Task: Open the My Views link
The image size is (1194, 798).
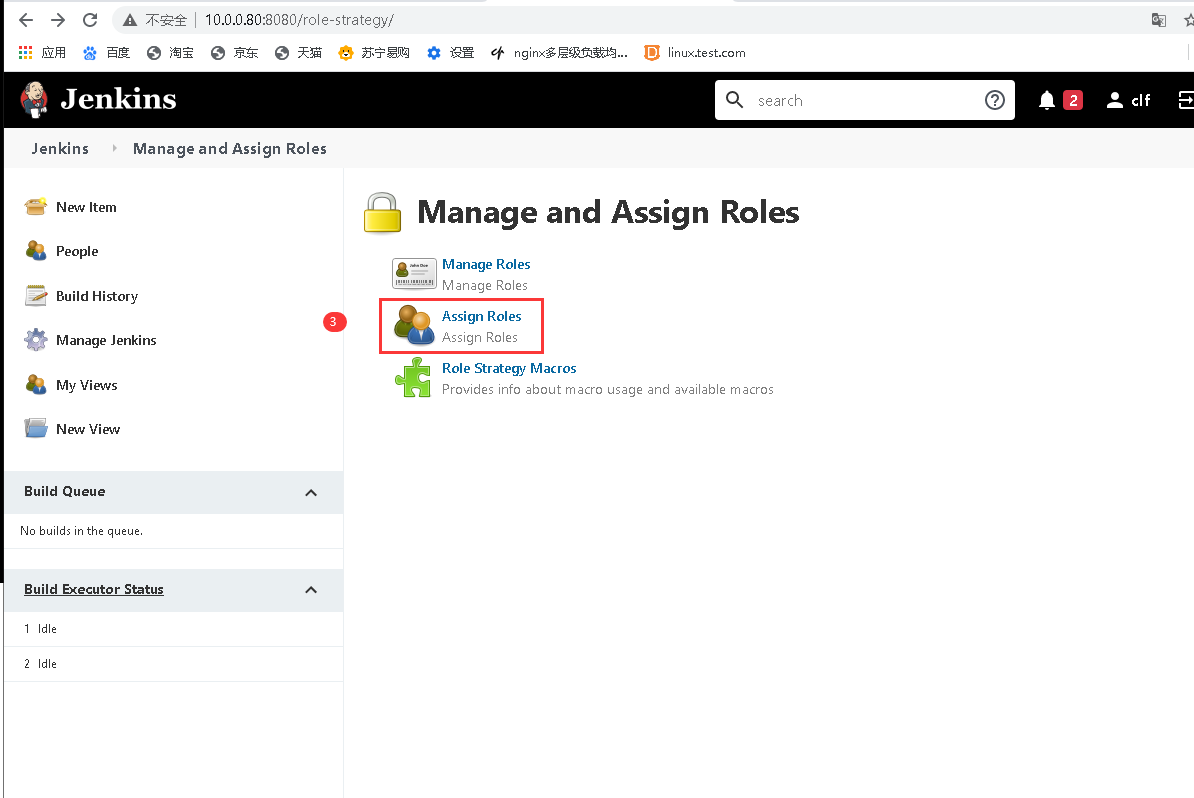Action: tap(87, 385)
